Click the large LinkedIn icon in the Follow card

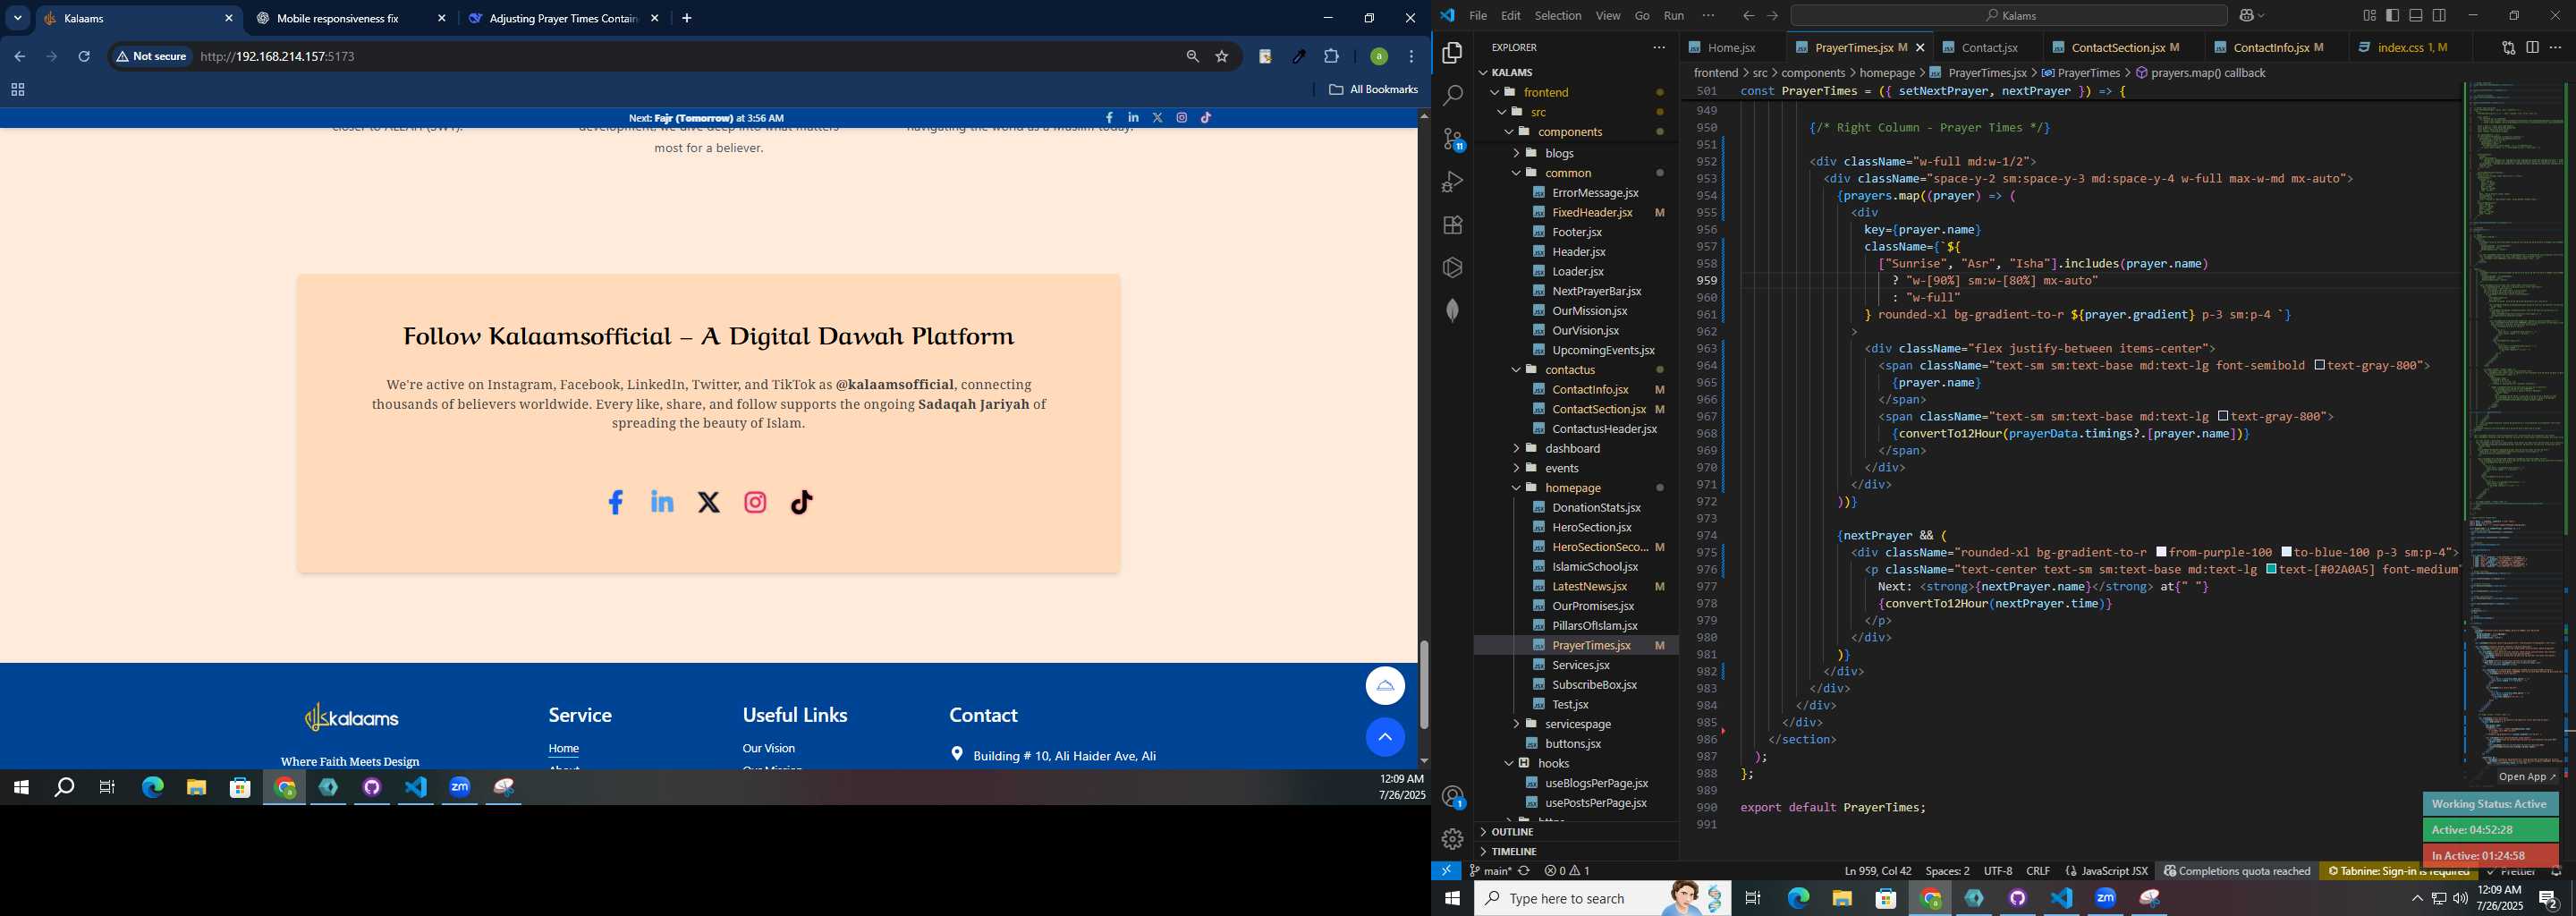click(x=662, y=502)
